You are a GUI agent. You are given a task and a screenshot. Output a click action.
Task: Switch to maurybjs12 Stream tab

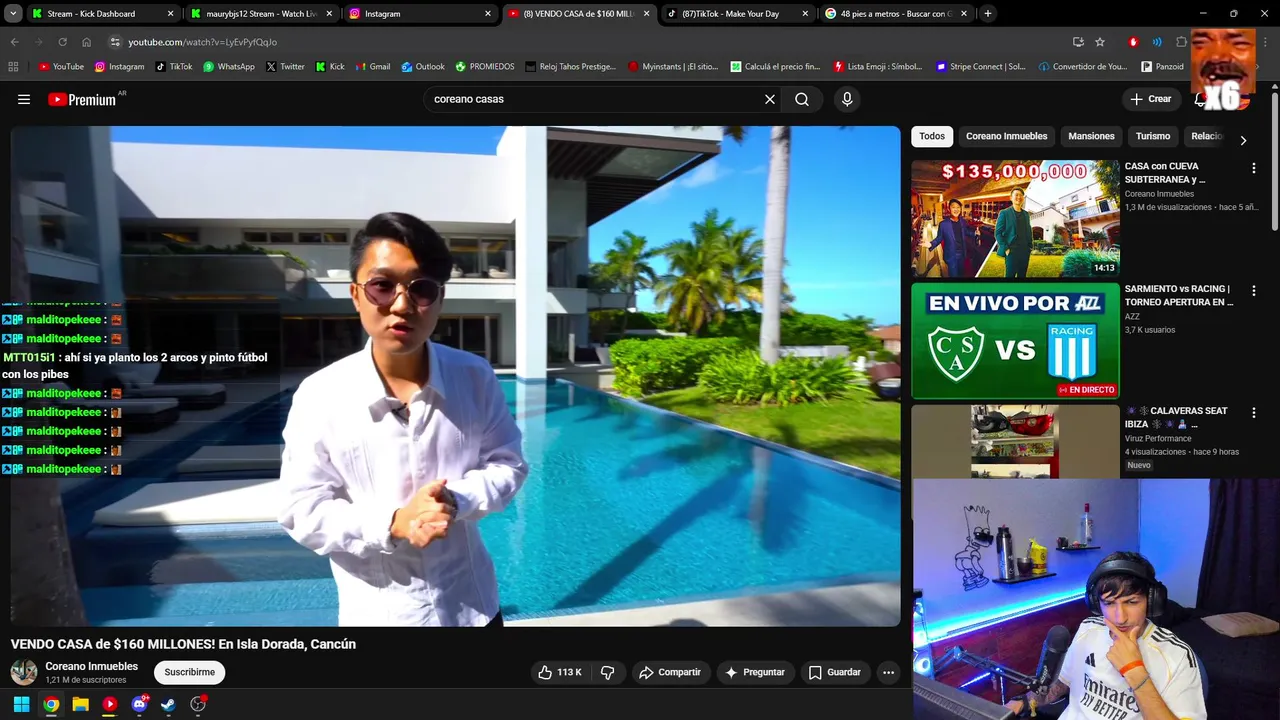click(262, 14)
